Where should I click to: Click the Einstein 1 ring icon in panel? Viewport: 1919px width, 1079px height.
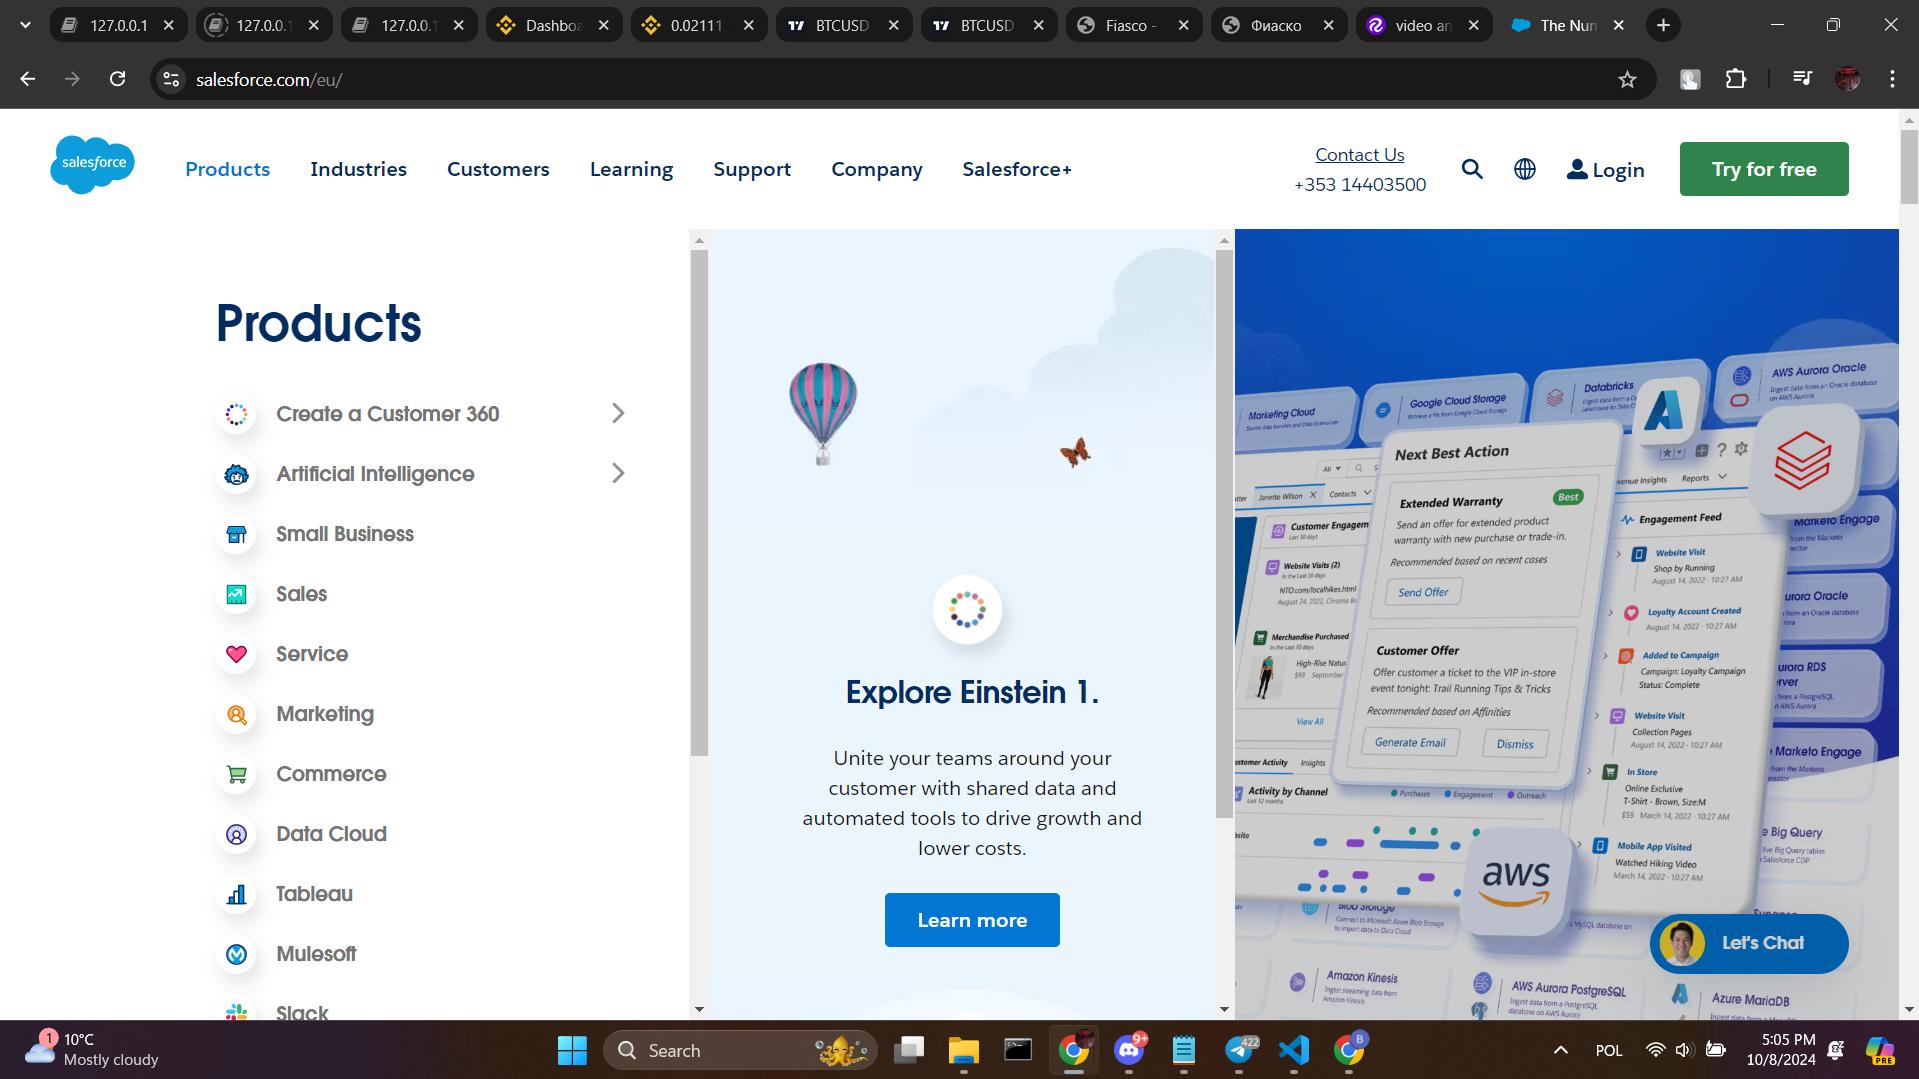(x=967, y=609)
